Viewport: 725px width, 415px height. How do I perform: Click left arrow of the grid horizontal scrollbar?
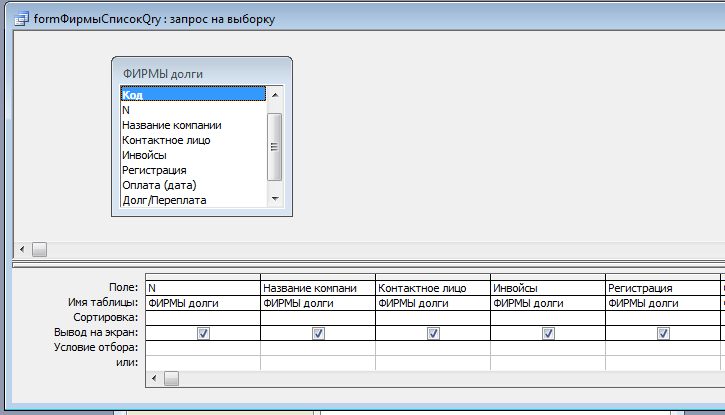coord(153,379)
